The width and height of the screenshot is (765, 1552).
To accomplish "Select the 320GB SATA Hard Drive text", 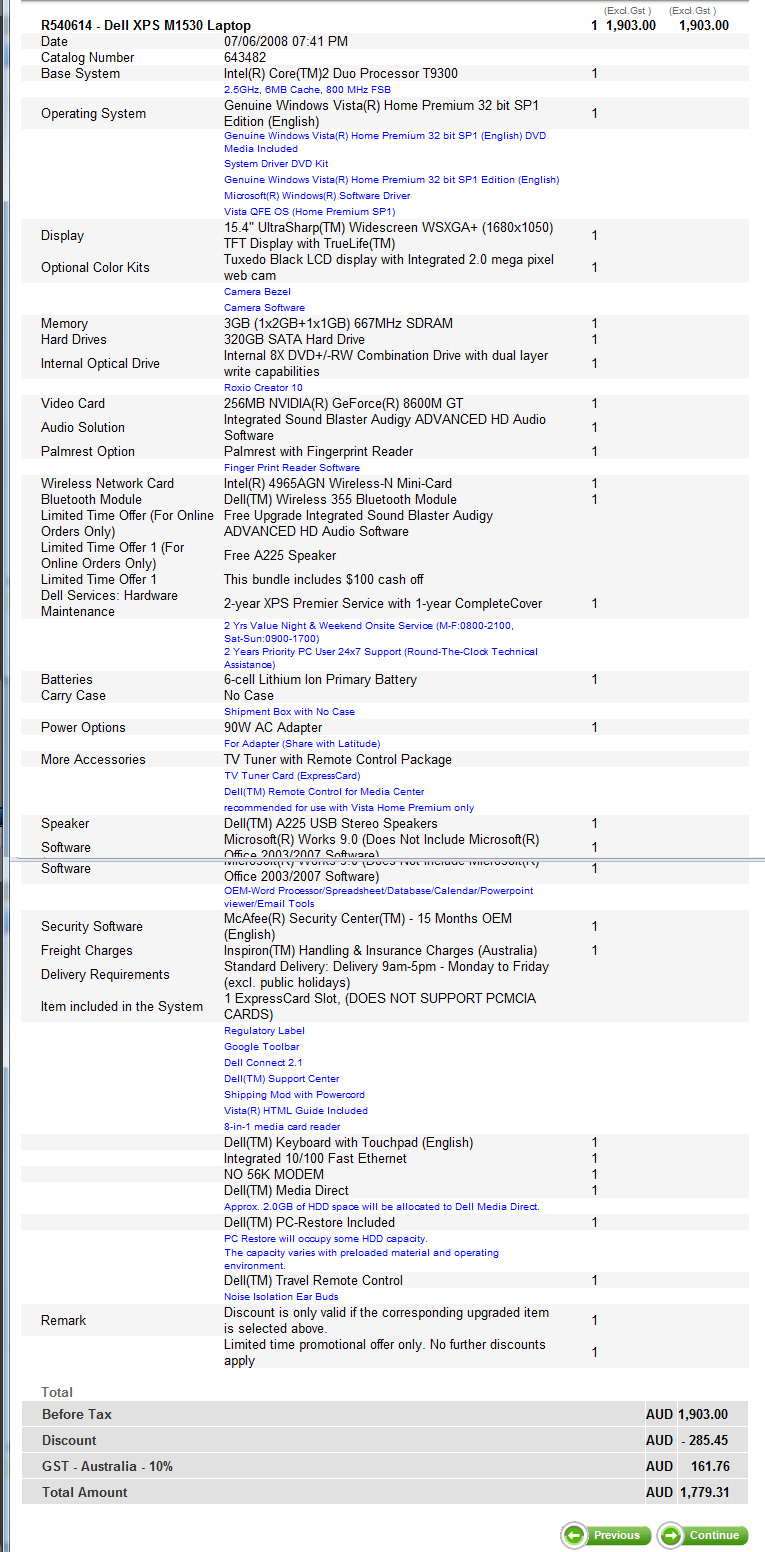I will coord(294,339).
